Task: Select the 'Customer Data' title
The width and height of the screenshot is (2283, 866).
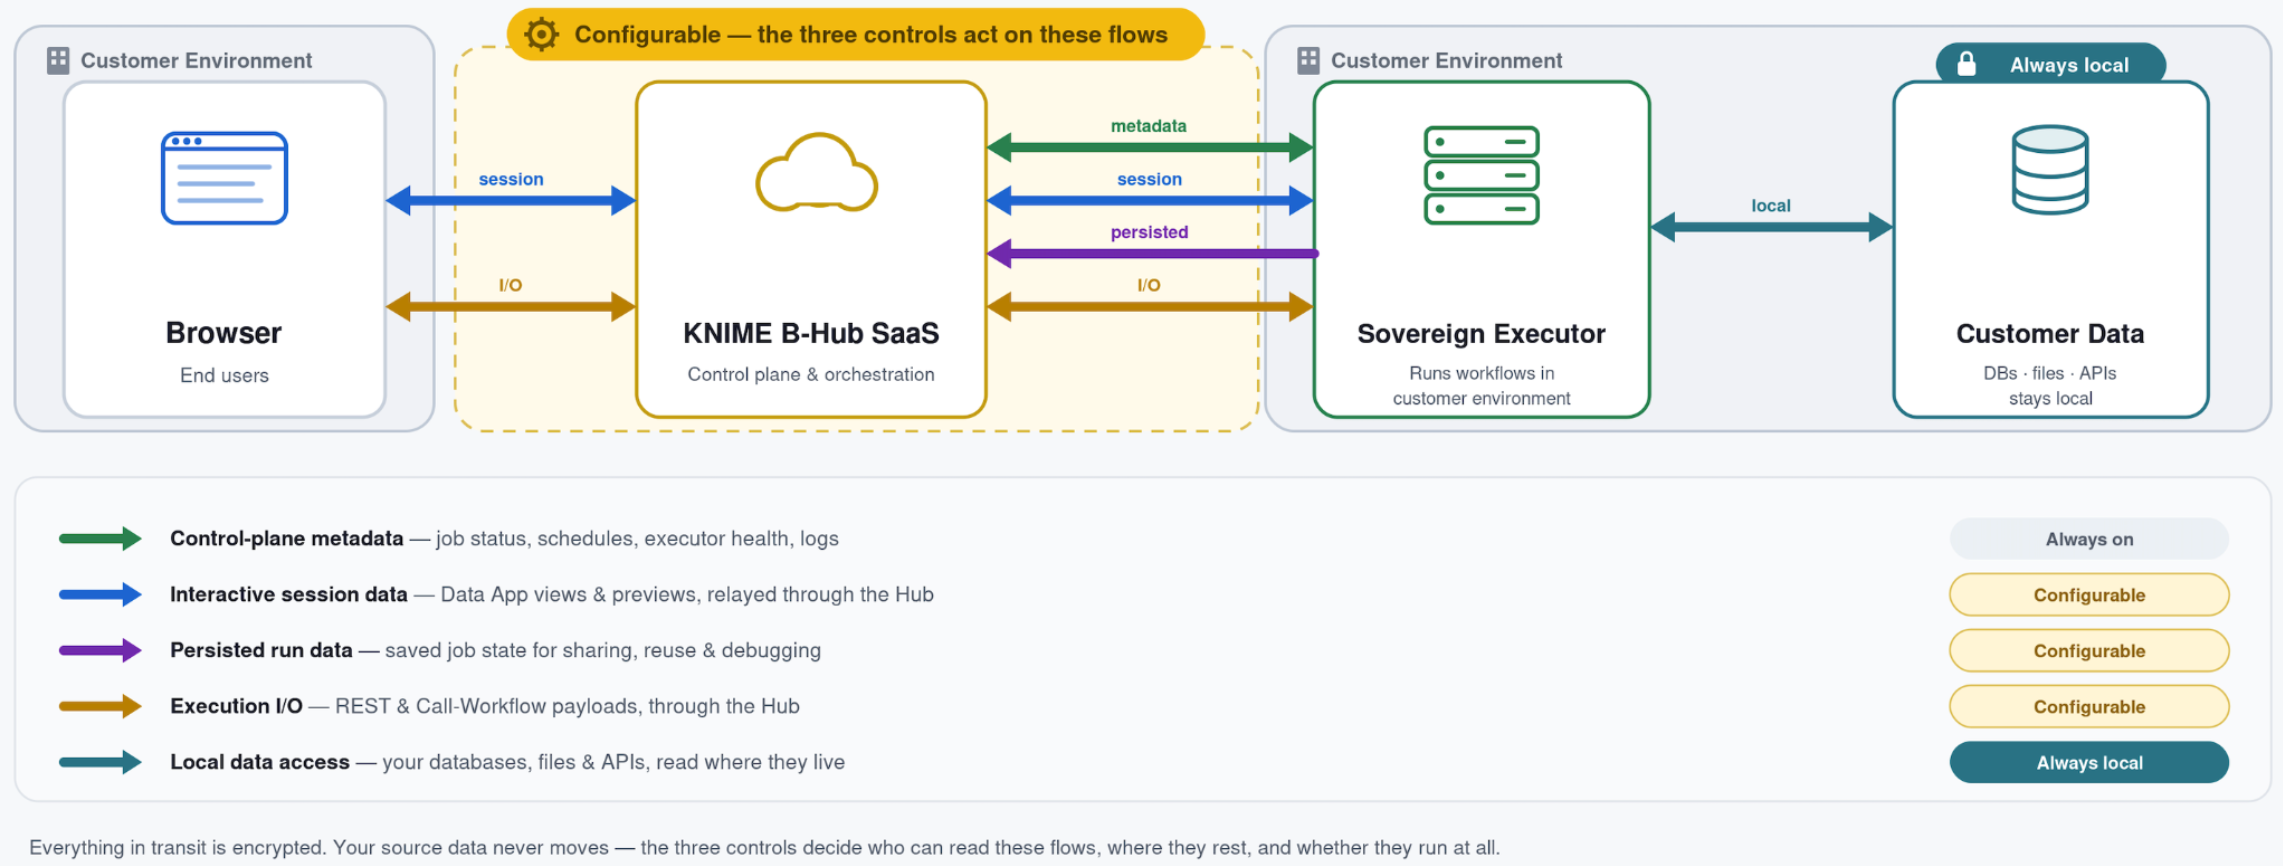Action: tap(2050, 333)
